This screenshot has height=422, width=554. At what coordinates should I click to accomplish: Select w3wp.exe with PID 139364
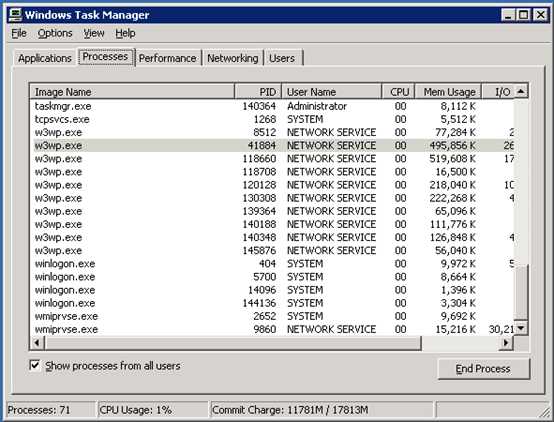tap(272, 211)
